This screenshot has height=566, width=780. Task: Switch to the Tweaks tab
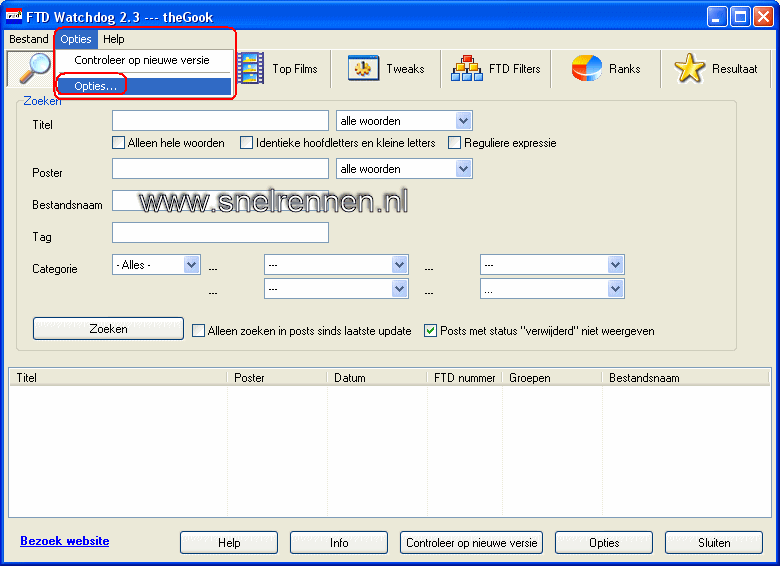pyautogui.click(x=386, y=69)
